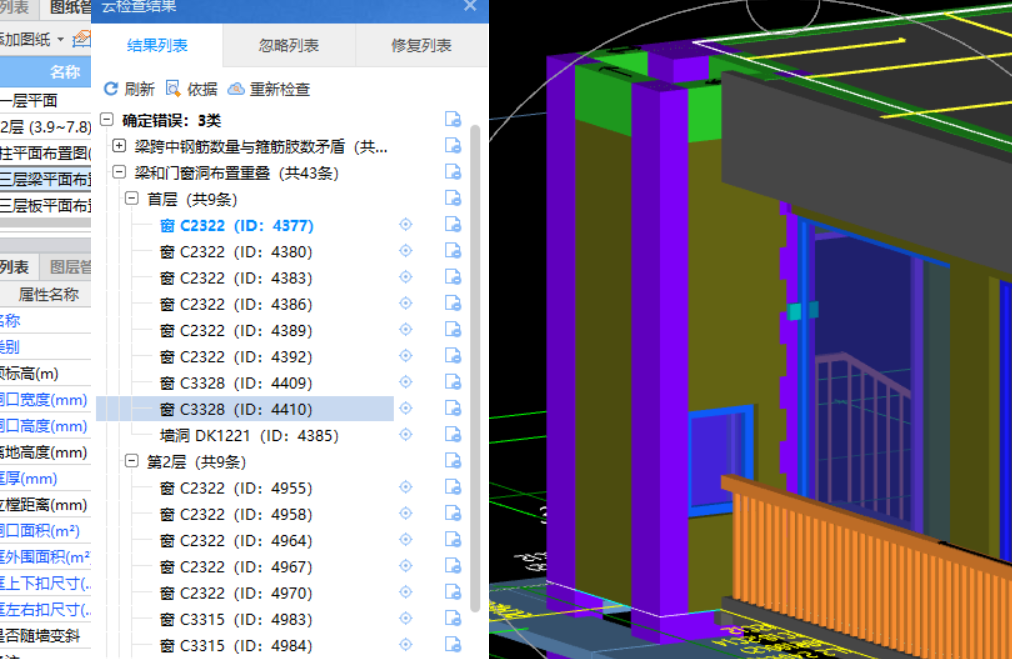Locate 窗 C2322 ID 4380 target icon

pyautogui.click(x=405, y=251)
